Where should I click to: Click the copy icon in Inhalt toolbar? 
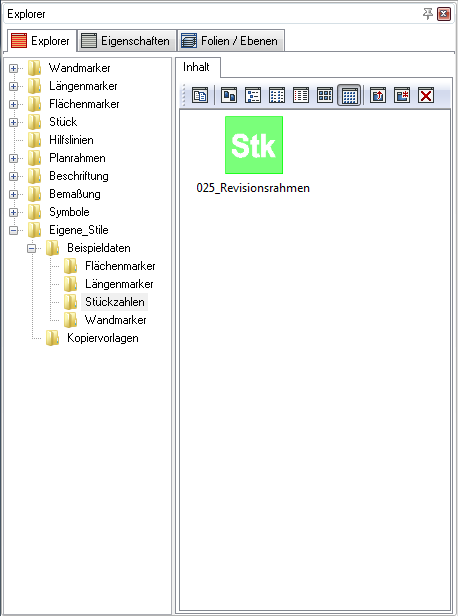200,95
